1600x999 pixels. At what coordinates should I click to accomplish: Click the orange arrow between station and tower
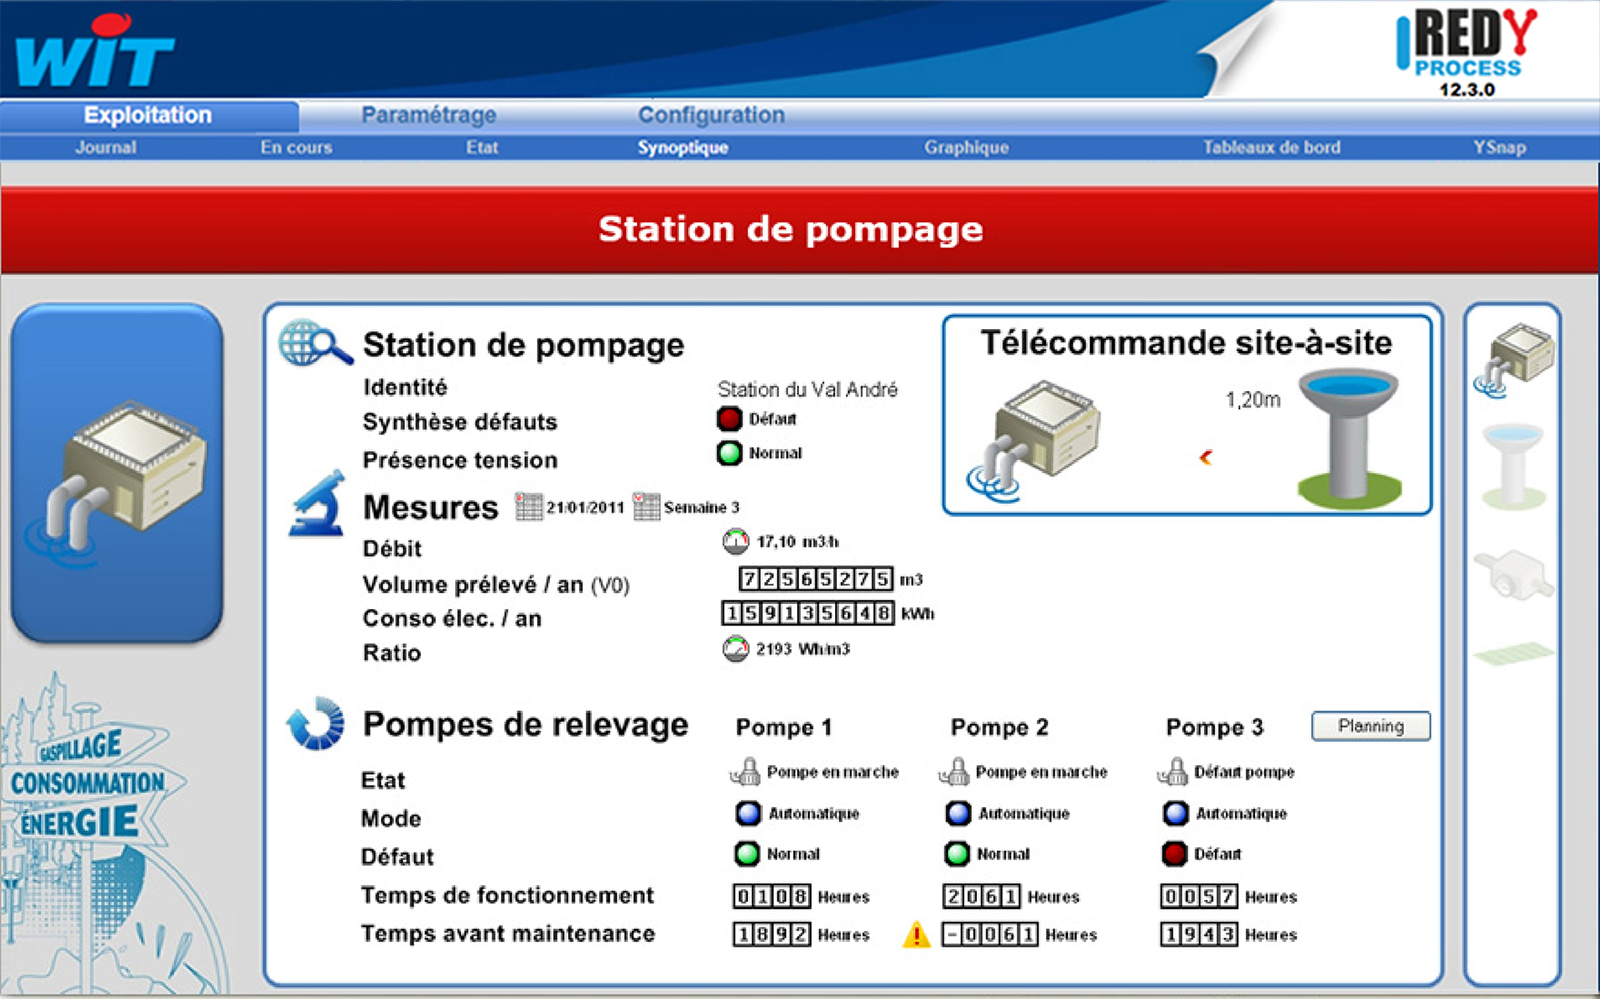tap(1206, 457)
